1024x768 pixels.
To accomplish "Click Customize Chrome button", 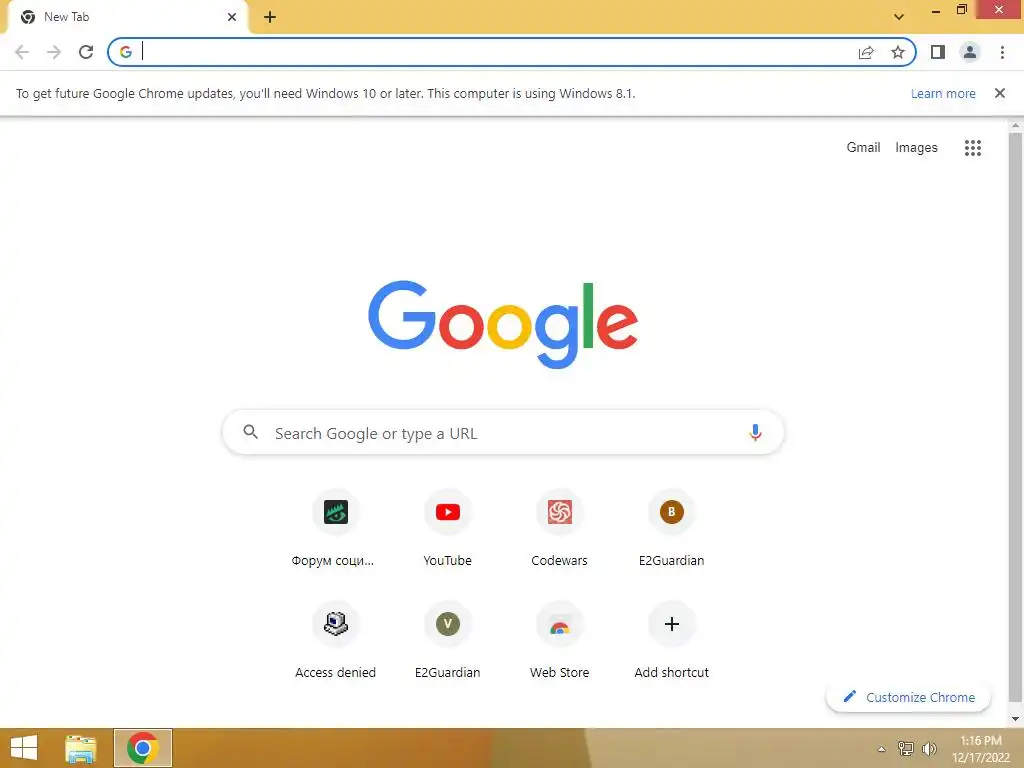I will [x=908, y=697].
